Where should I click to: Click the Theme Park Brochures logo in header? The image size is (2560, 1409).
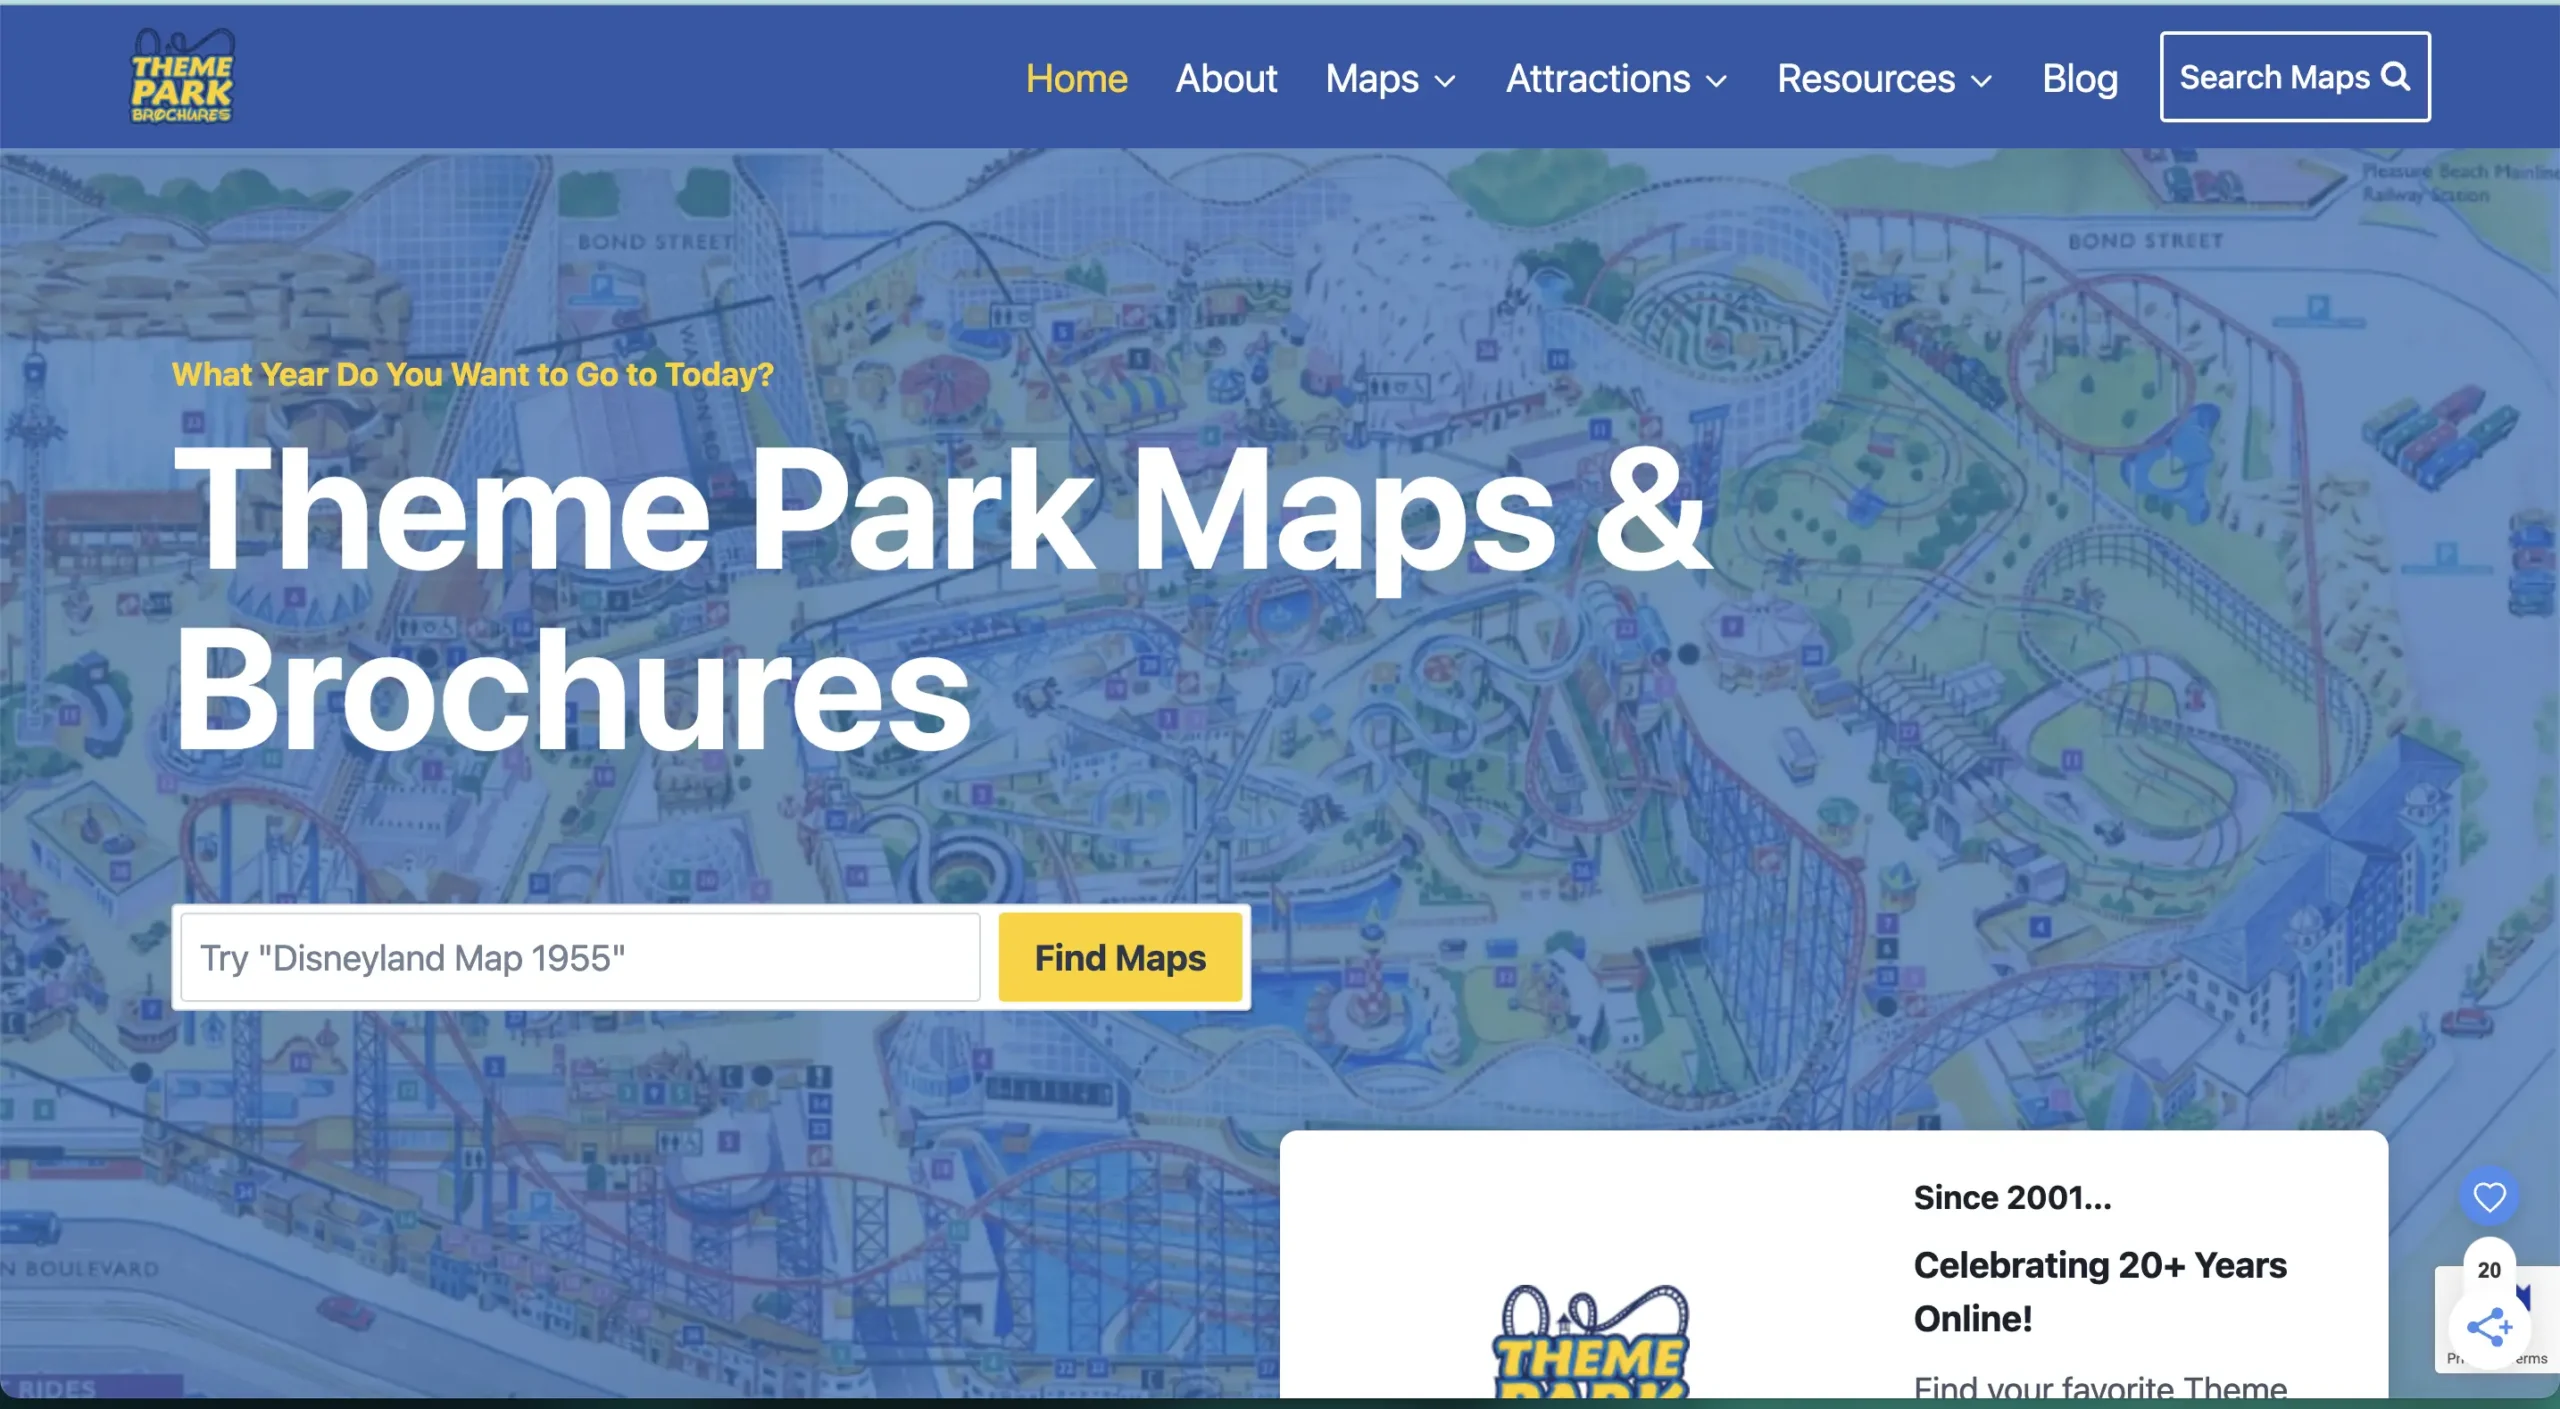[182, 76]
